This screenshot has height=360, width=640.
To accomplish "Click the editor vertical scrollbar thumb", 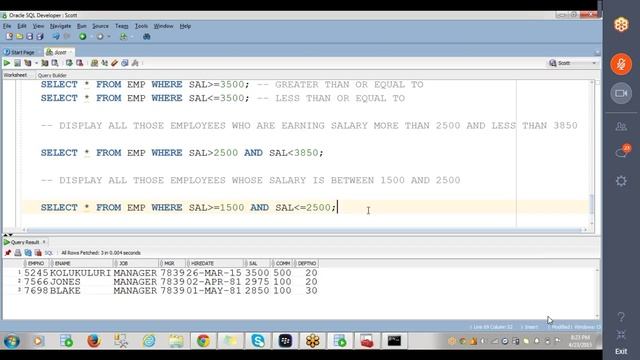I will pyautogui.click(x=592, y=204).
